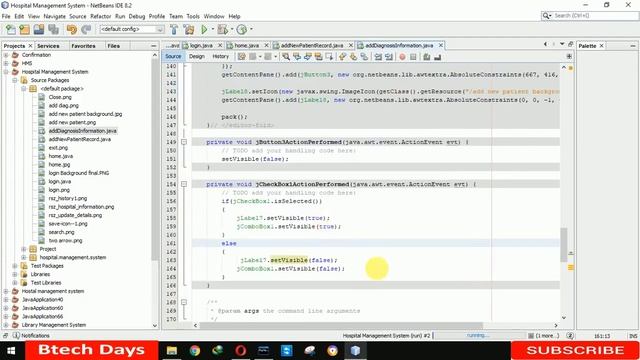Click the Uncomment editor toolbar icon
The height and width of the screenshot is (360, 640).
[x=438, y=57]
